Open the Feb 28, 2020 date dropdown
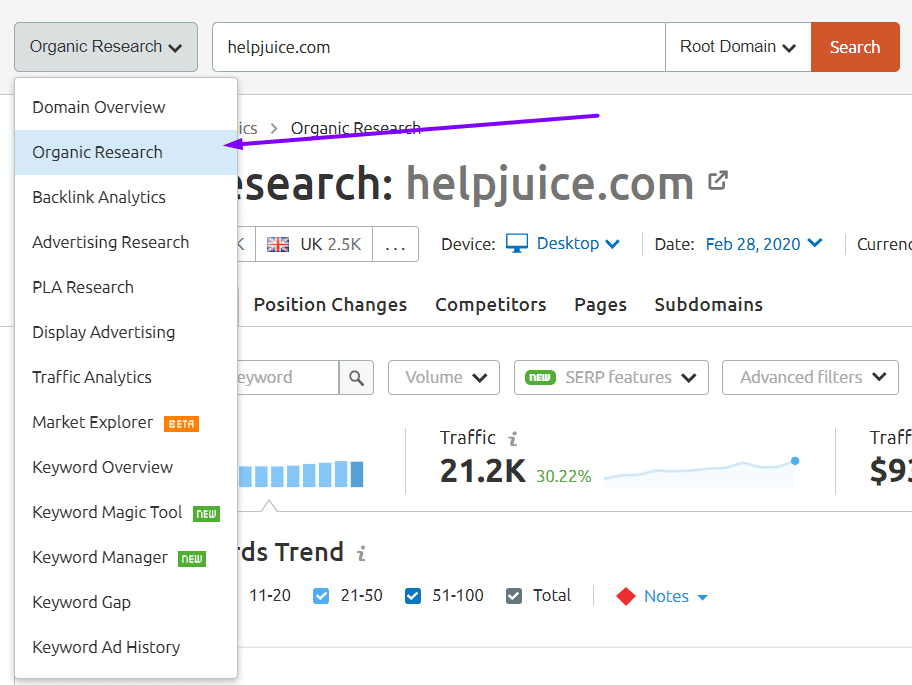Image resolution: width=912 pixels, height=685 pixels. click(764, 244)
